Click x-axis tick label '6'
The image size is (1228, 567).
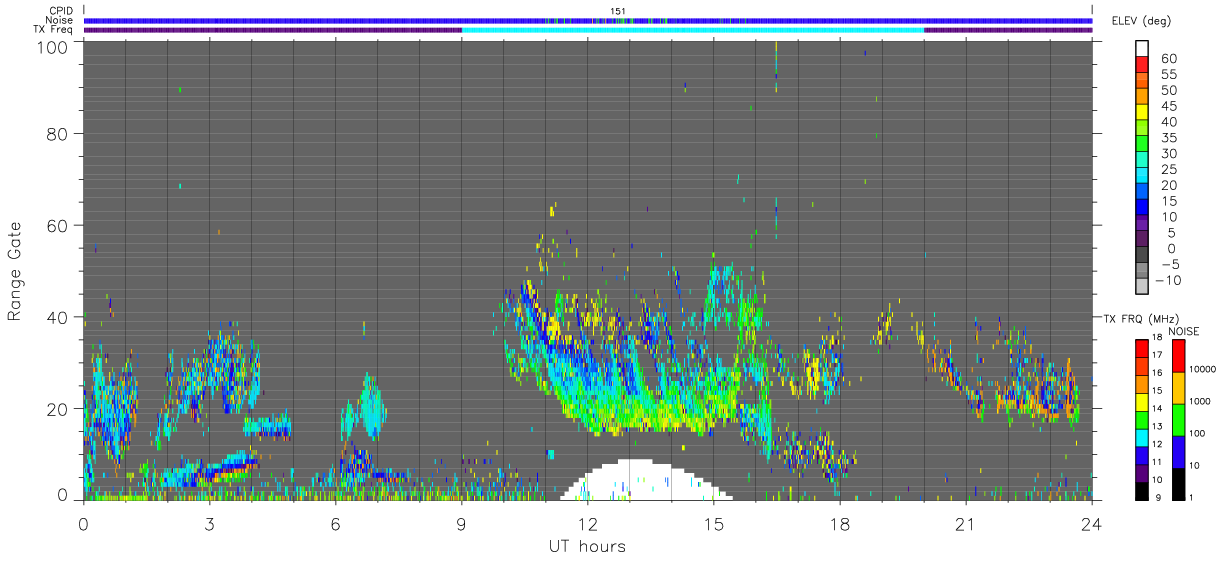tap(335, 524)
